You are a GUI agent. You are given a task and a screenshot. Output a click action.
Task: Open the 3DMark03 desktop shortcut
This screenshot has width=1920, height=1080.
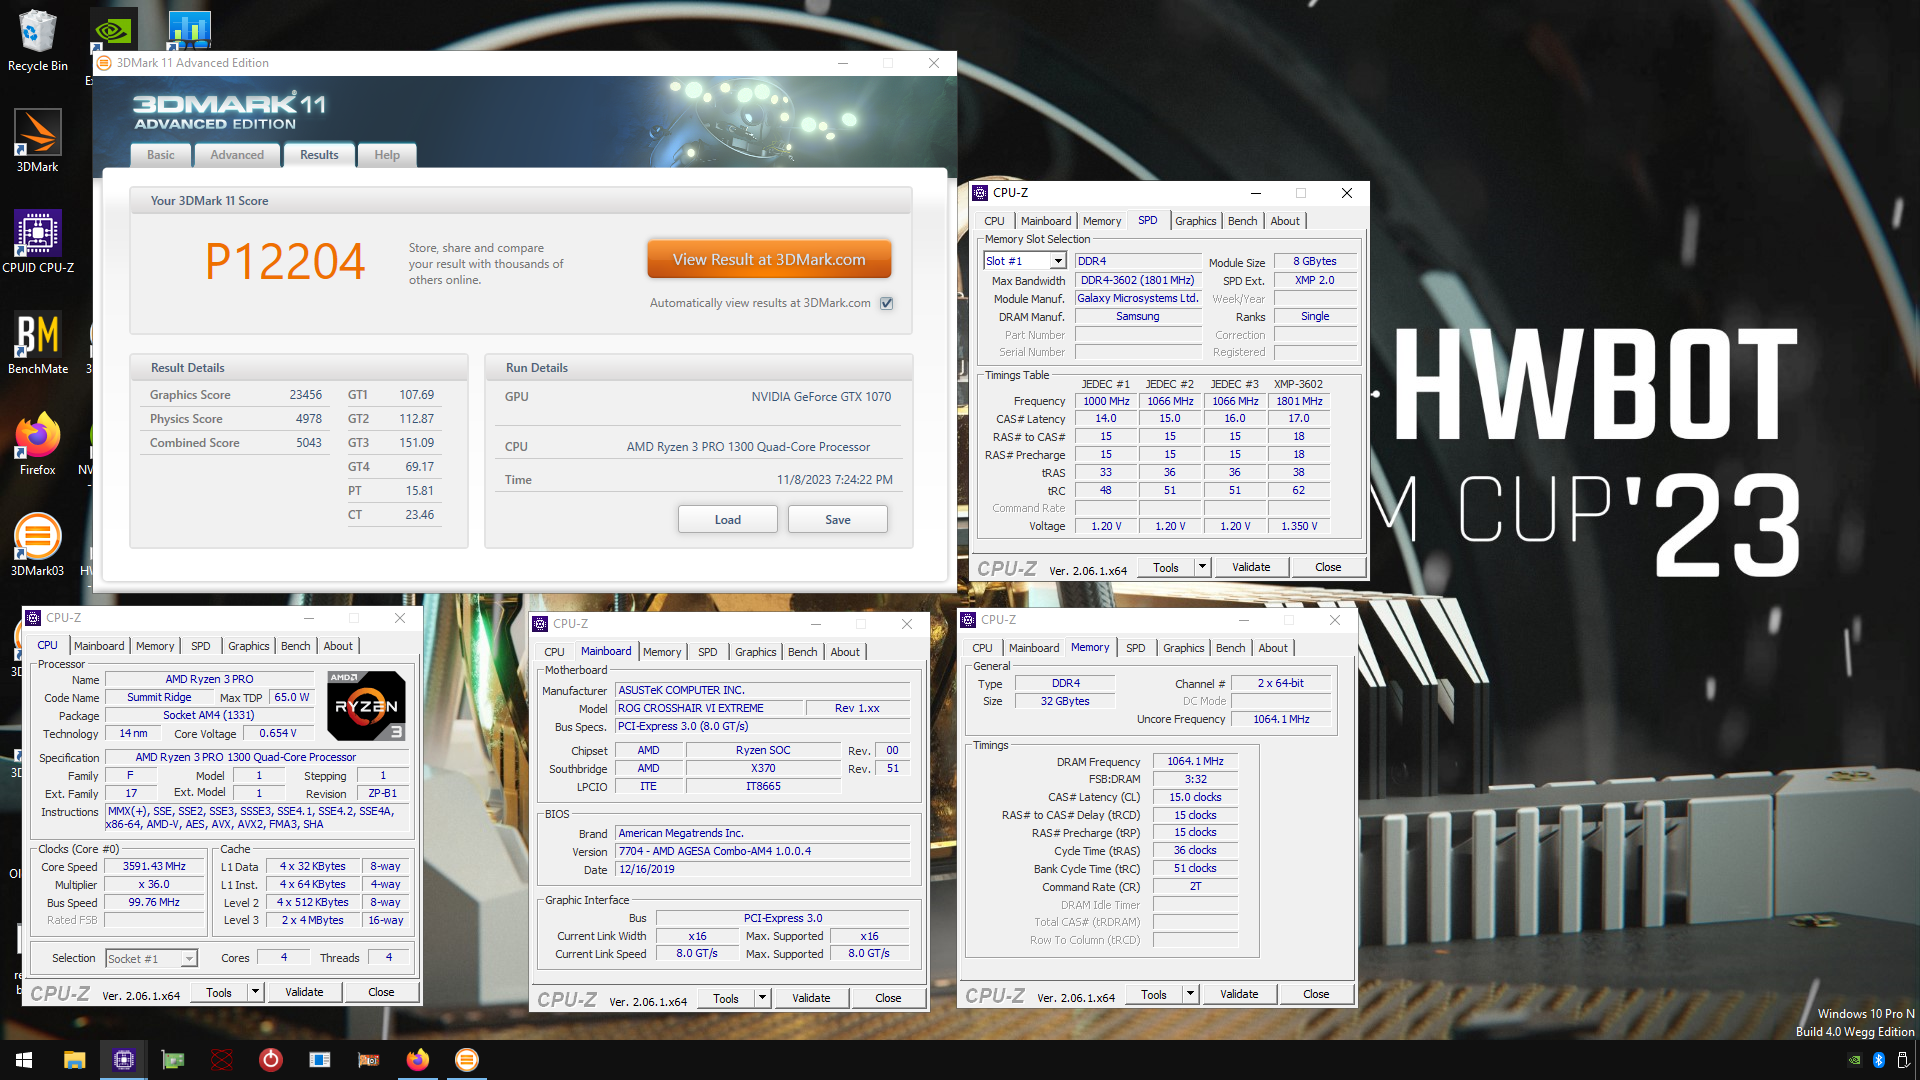pyautogui.click(x=37, y=545)
